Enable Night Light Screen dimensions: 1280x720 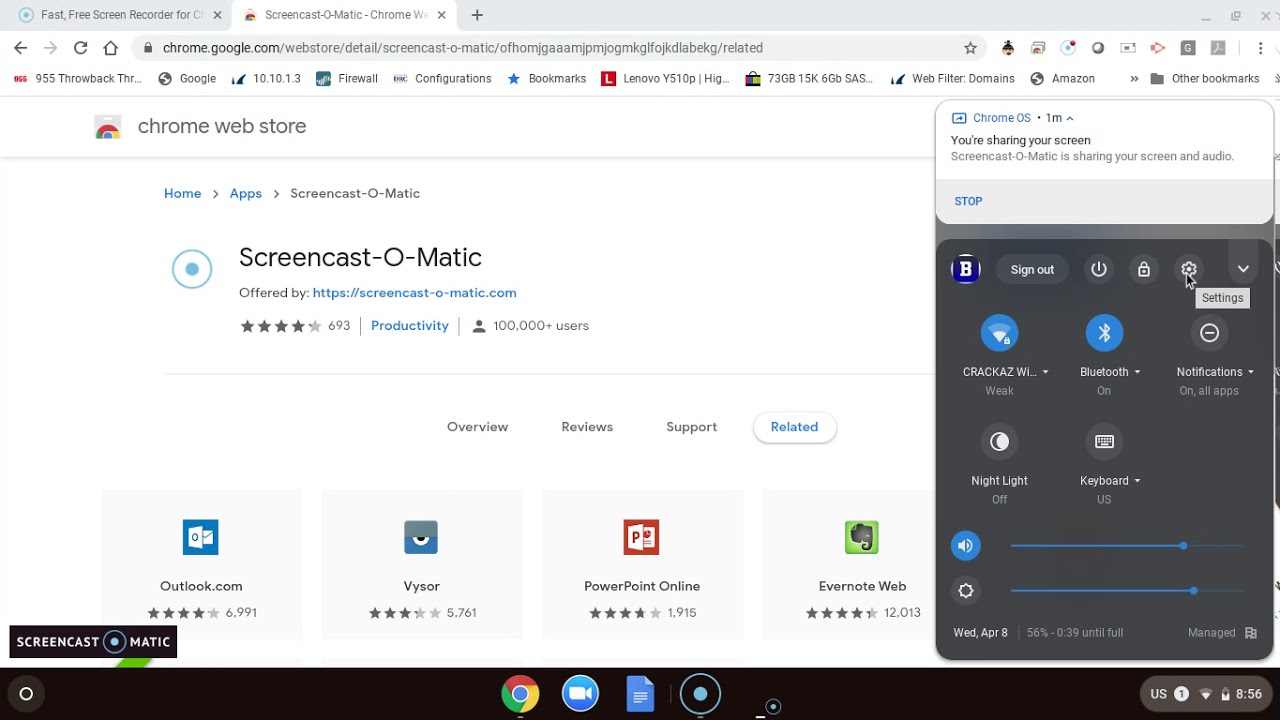click(999, 442)
